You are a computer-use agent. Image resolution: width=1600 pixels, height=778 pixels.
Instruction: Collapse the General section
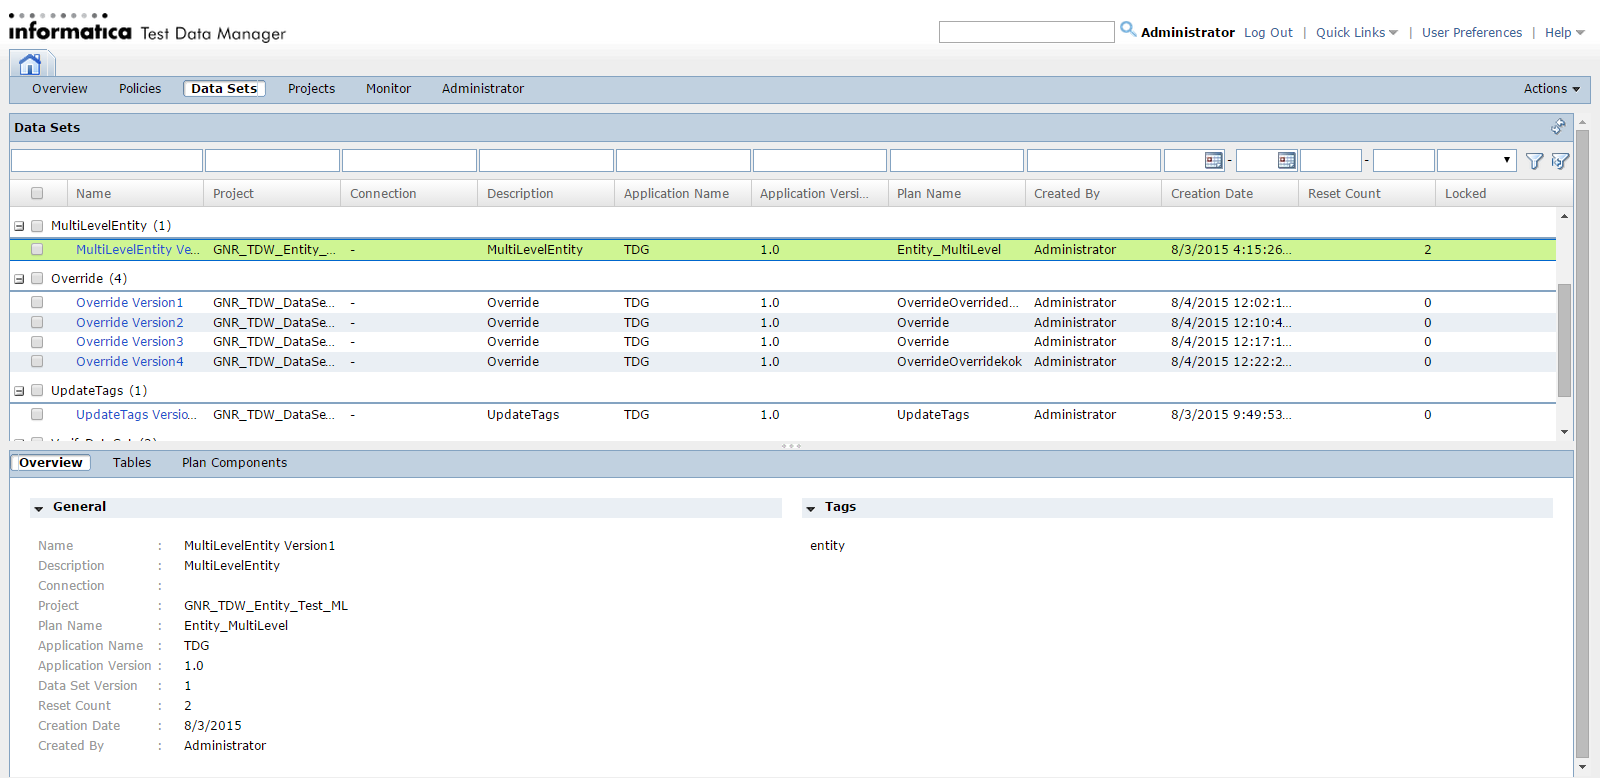(39, 508)
